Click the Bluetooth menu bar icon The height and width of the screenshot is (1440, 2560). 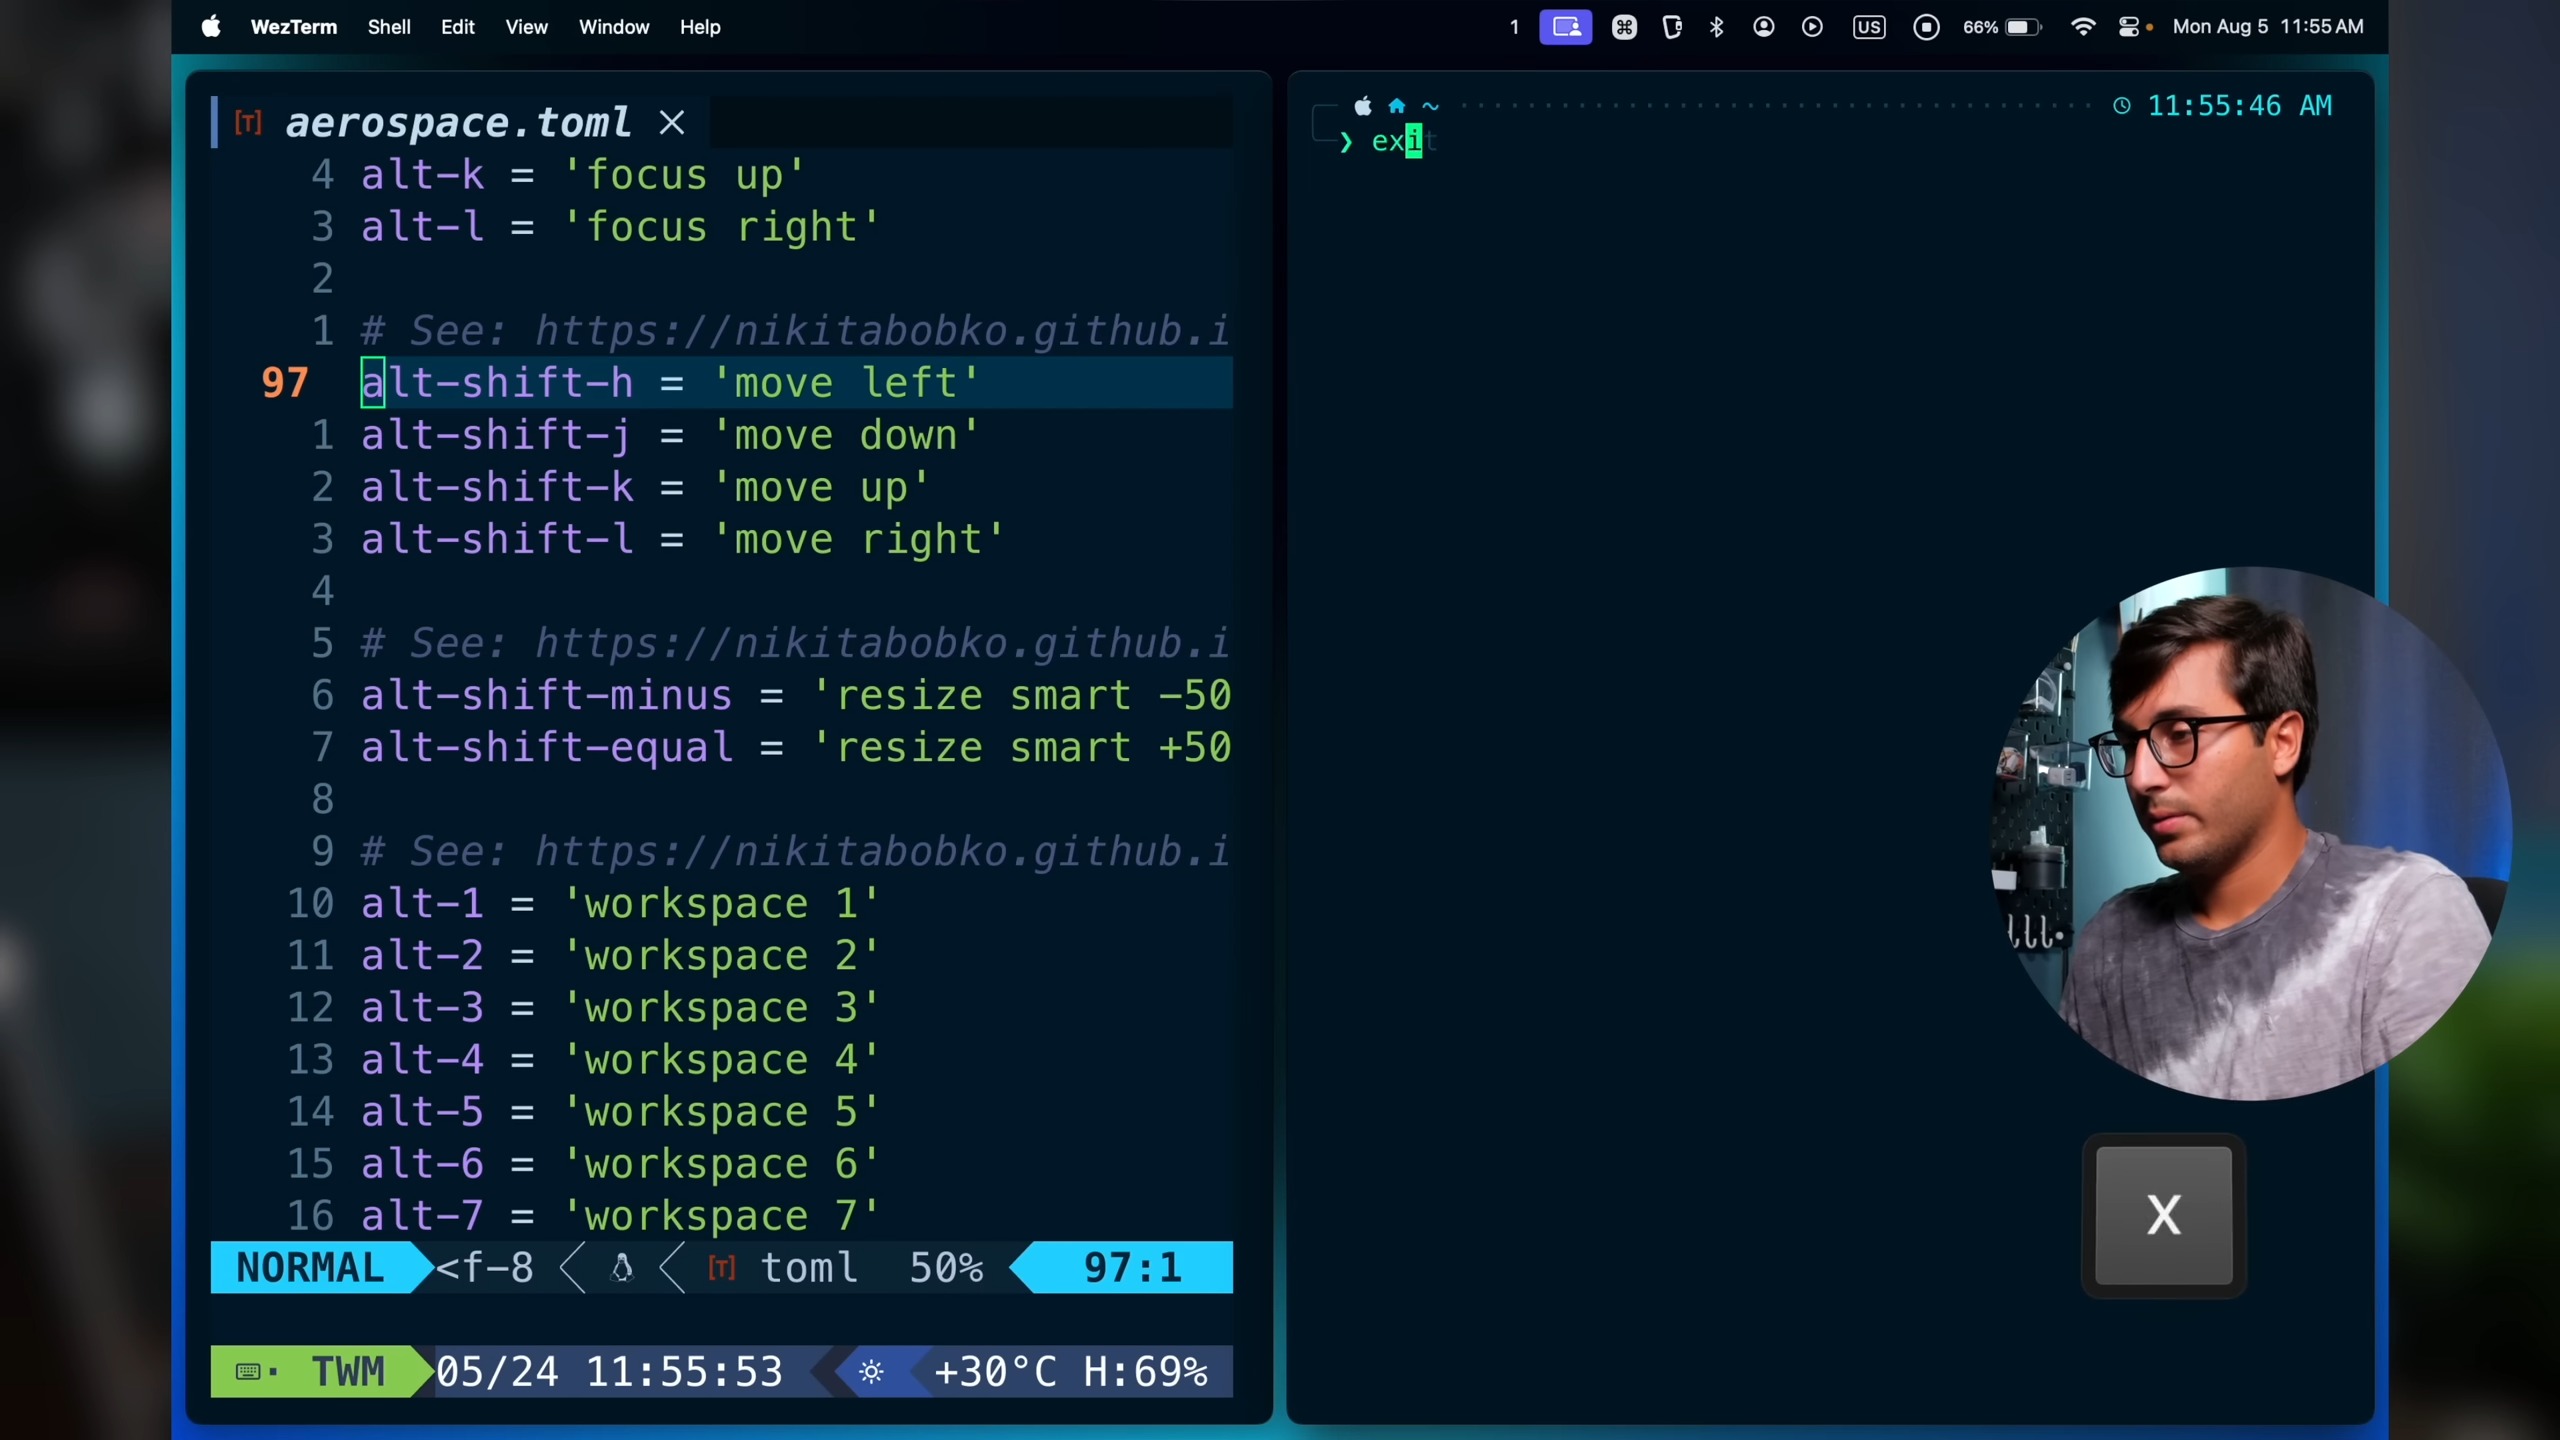(x=1717, y=27)
